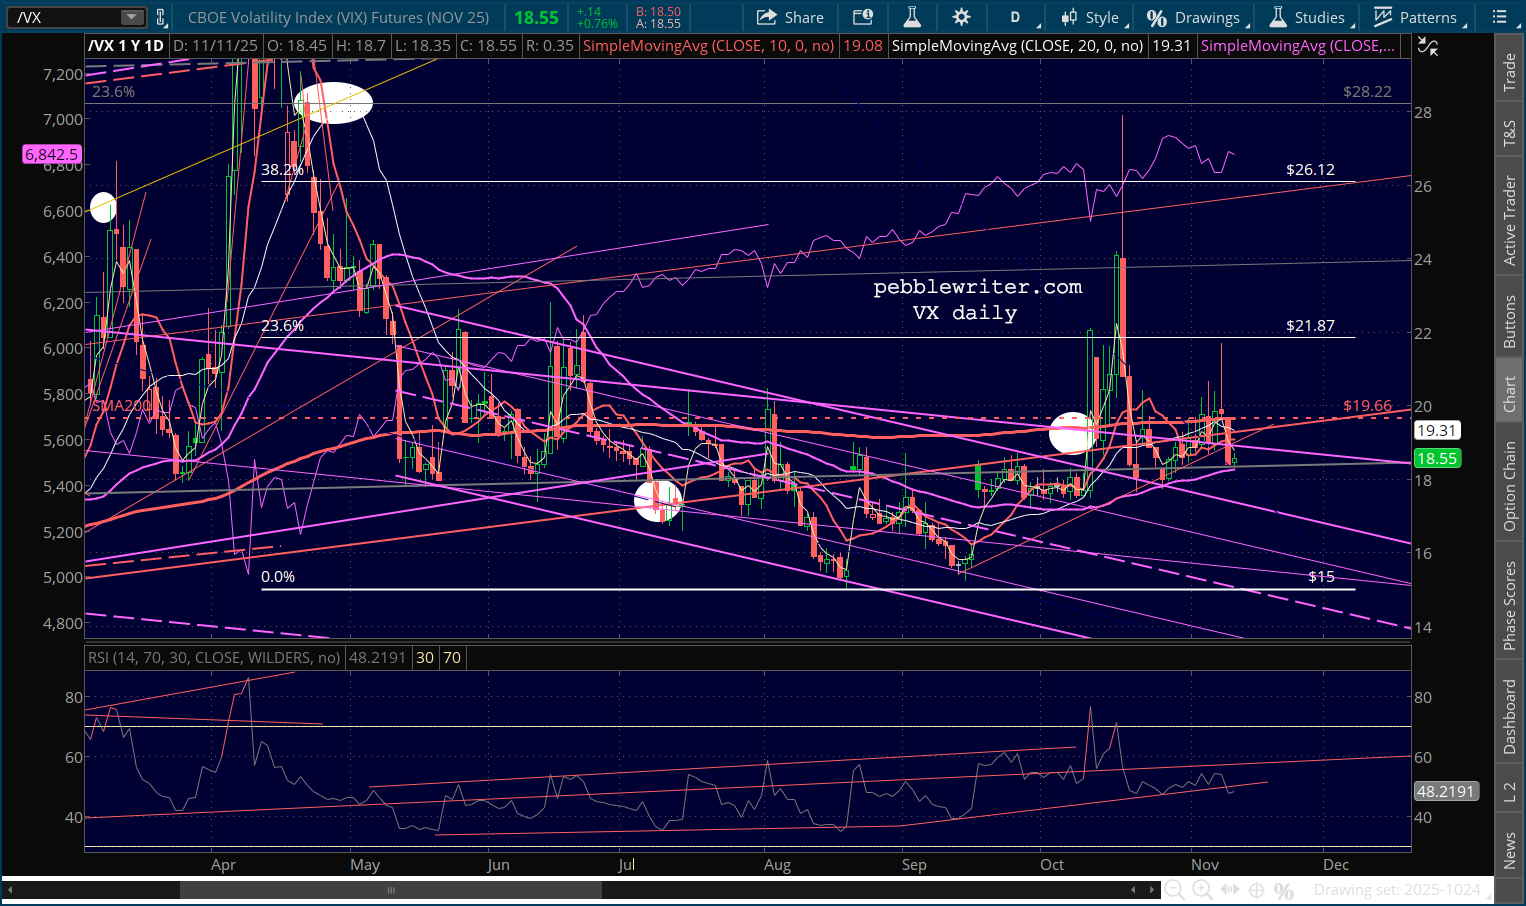Viewport: 1526px width, 906px height.
Task: Click the B: 18.50 bid quote
Action: (657, 12)
